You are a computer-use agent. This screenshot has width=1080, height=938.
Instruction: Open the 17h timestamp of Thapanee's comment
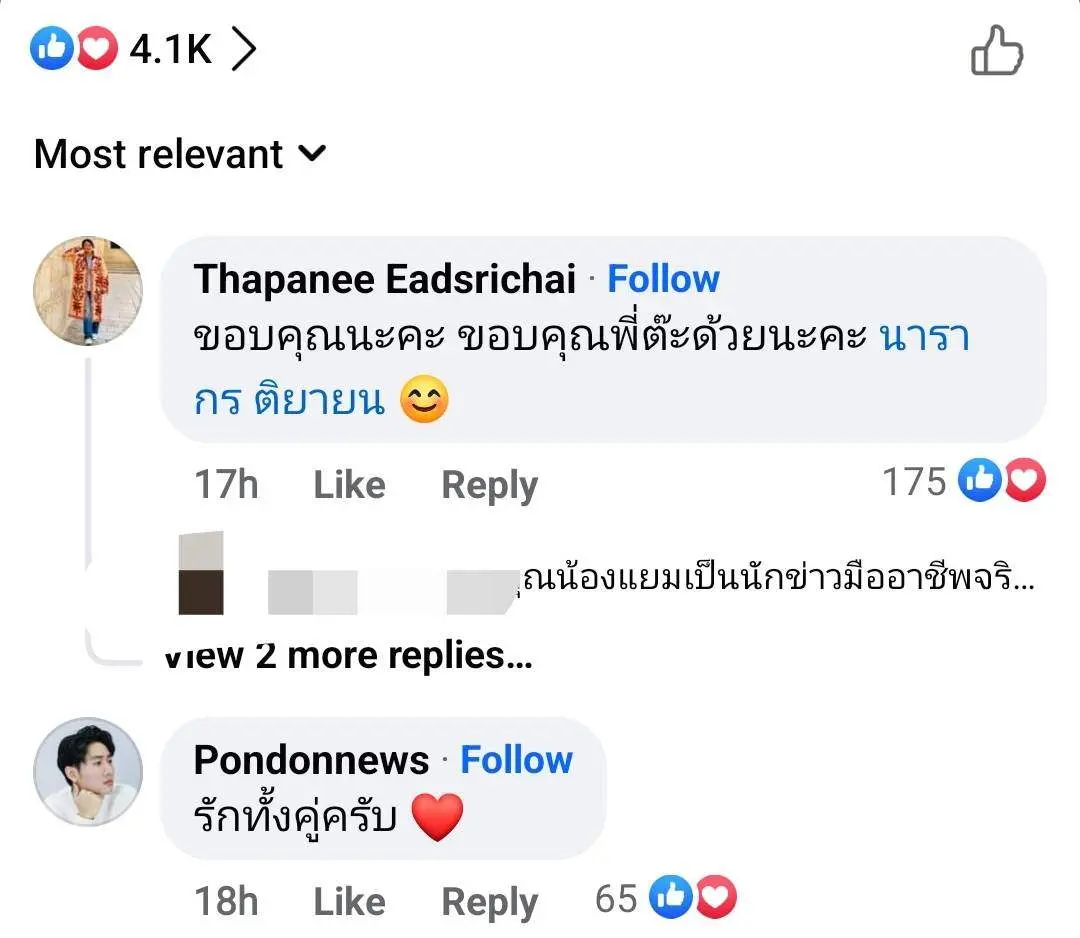tap(226, 485)
